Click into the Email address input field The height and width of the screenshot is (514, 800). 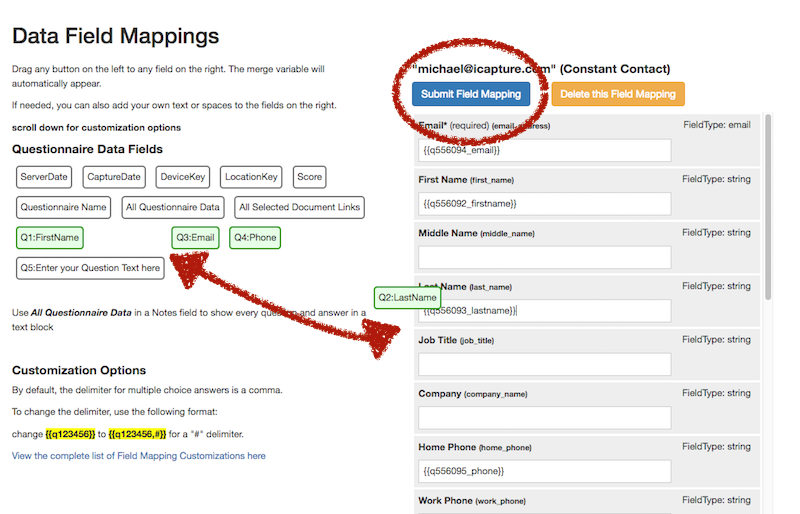point(544,150)
